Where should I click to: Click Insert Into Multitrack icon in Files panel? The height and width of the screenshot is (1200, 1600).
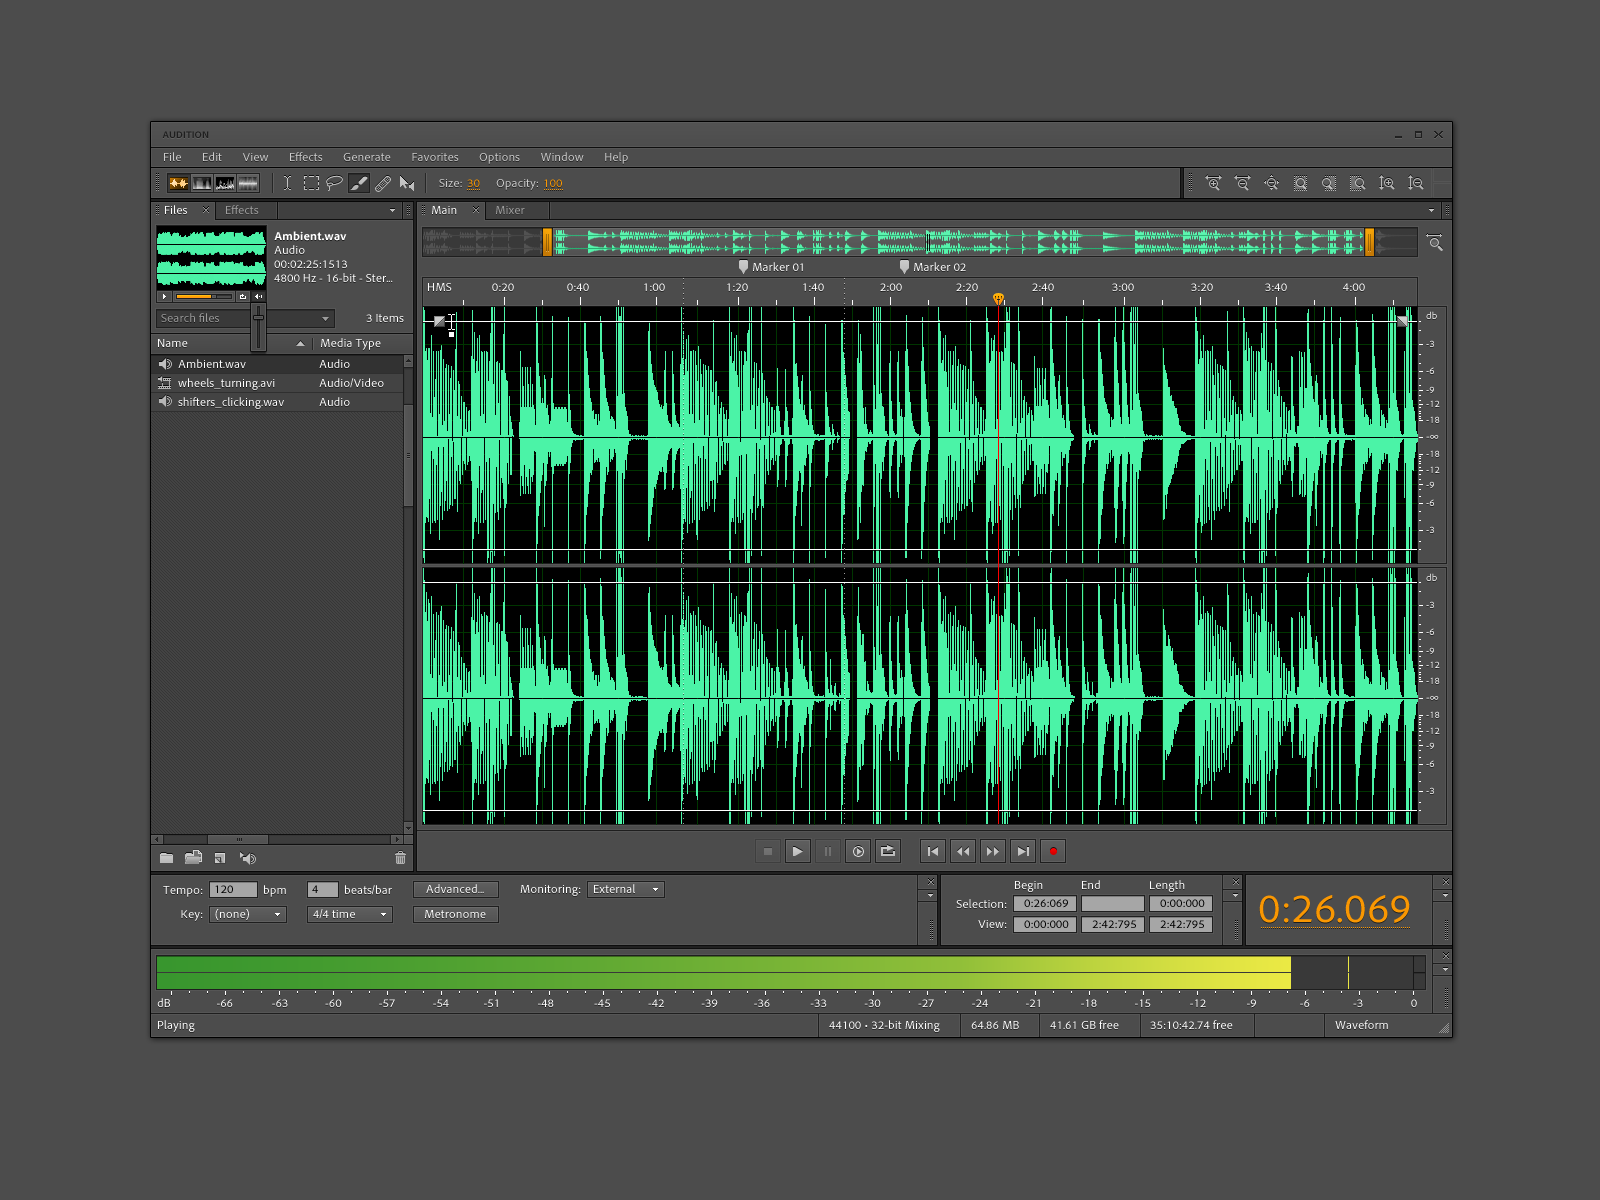pyautogui.click(x=220, y=858)
